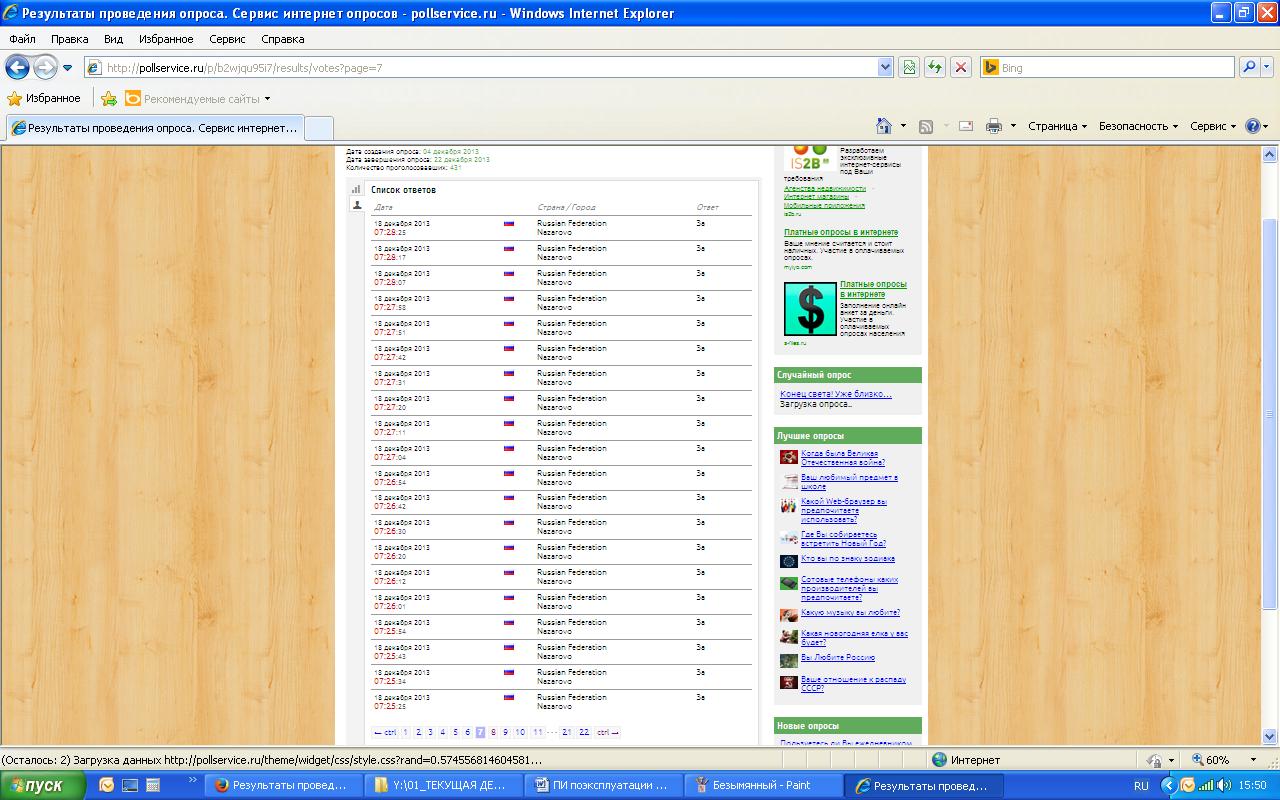Switch to the voters list person icon
Viewport: 1280px width, 800px height.
(356, 205)
